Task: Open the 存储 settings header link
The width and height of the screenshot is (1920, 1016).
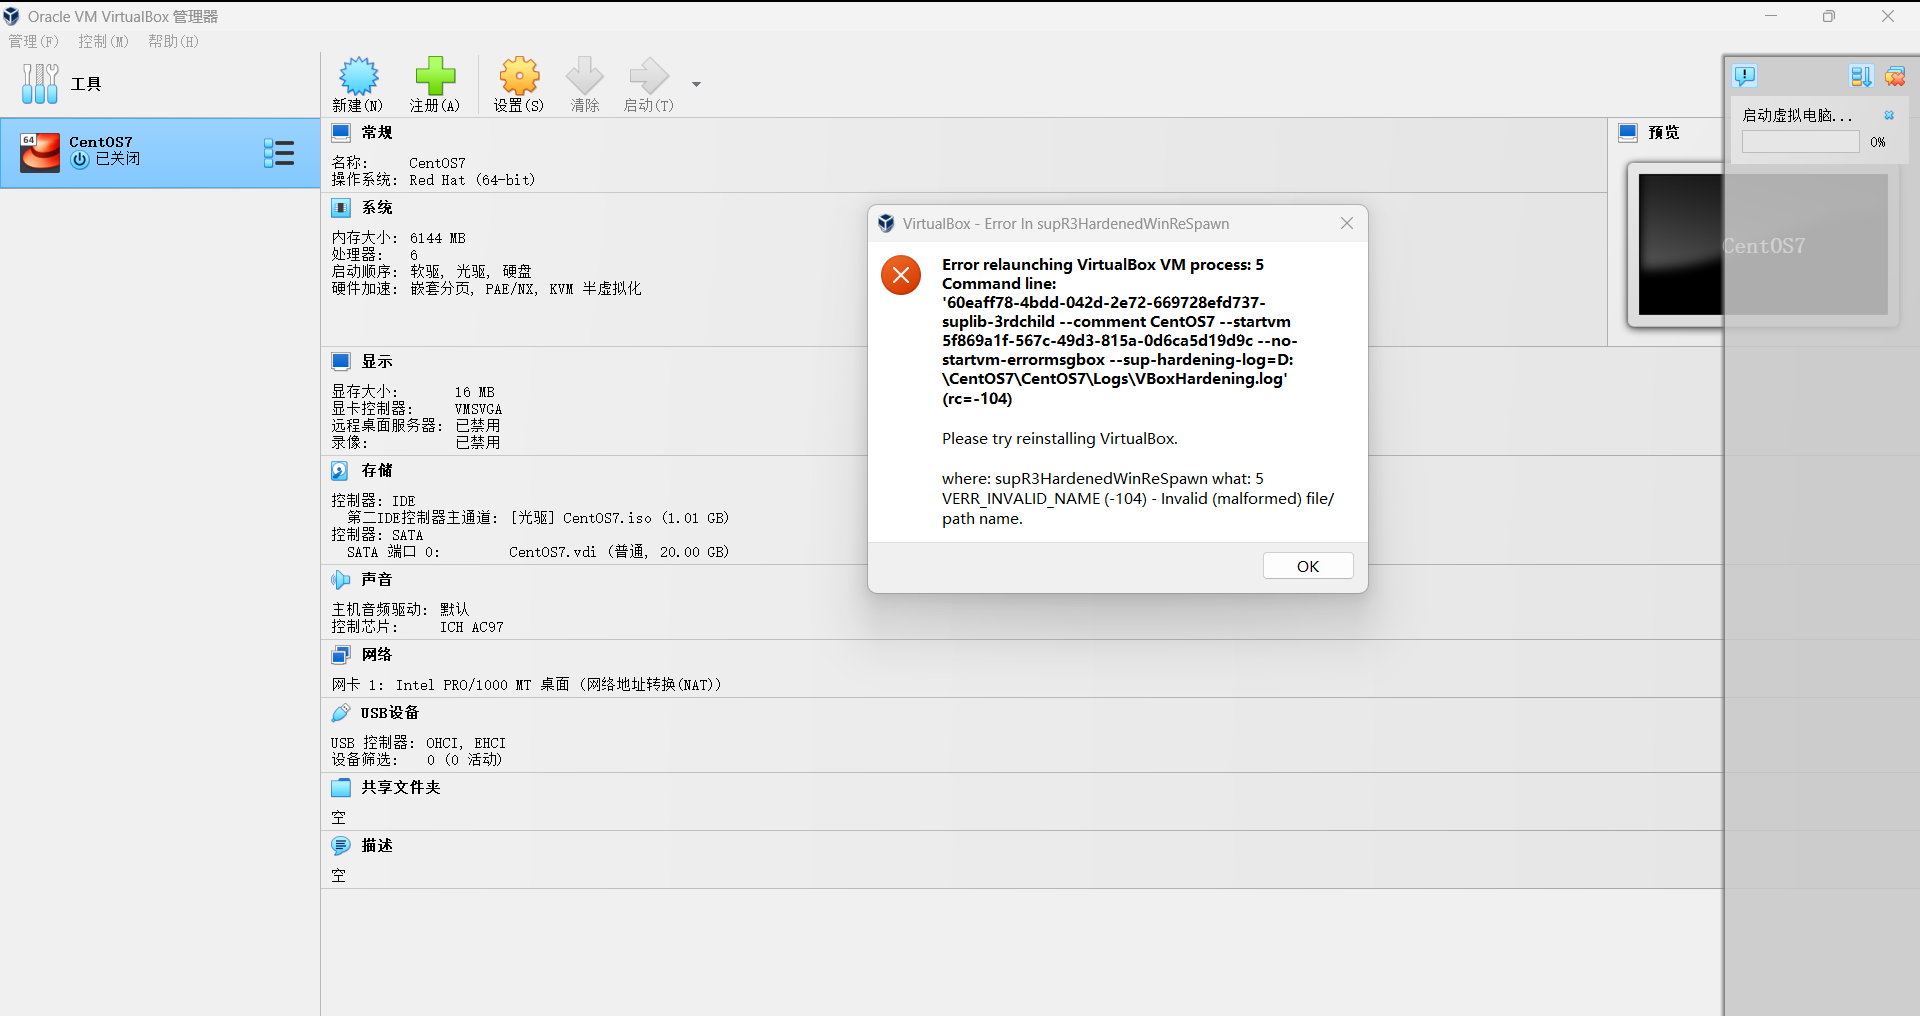Action: pos(377,471)
